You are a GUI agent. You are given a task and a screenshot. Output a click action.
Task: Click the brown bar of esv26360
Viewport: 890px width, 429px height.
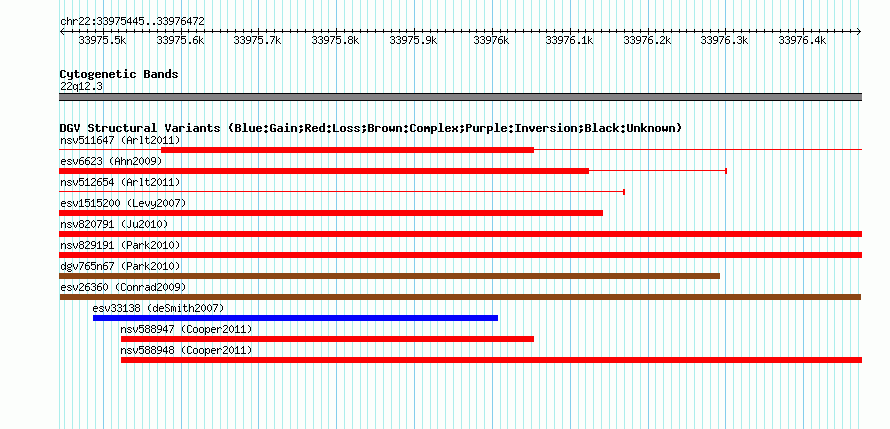[x=460, y=297]
